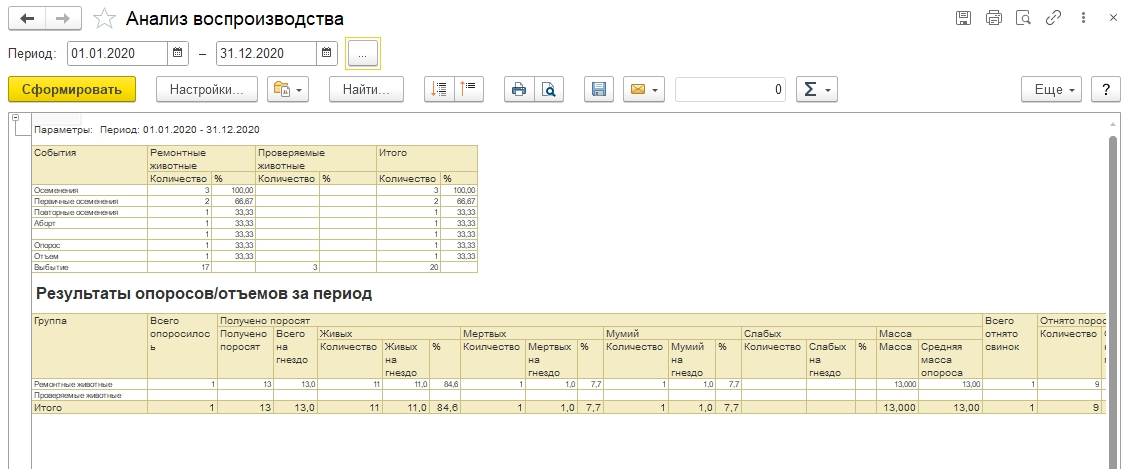Collapse the report tree section toggle

click(x=15, y=119)
